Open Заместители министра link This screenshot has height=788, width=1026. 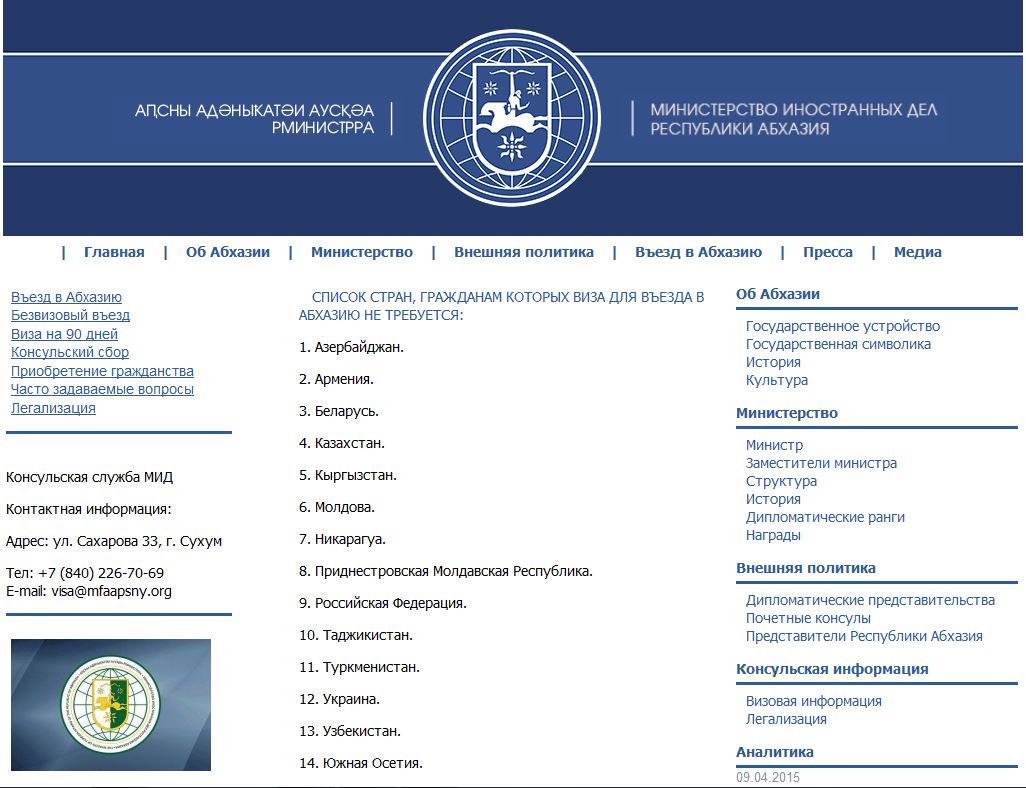(x=821, y=463)
